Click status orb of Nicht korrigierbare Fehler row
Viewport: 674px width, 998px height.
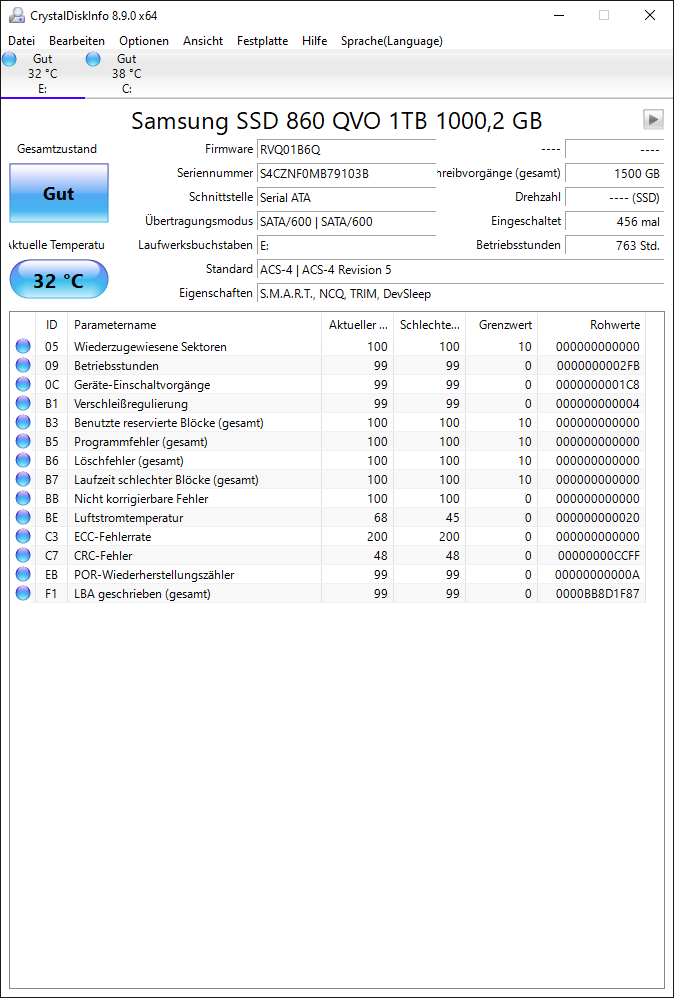pos(23,498)
